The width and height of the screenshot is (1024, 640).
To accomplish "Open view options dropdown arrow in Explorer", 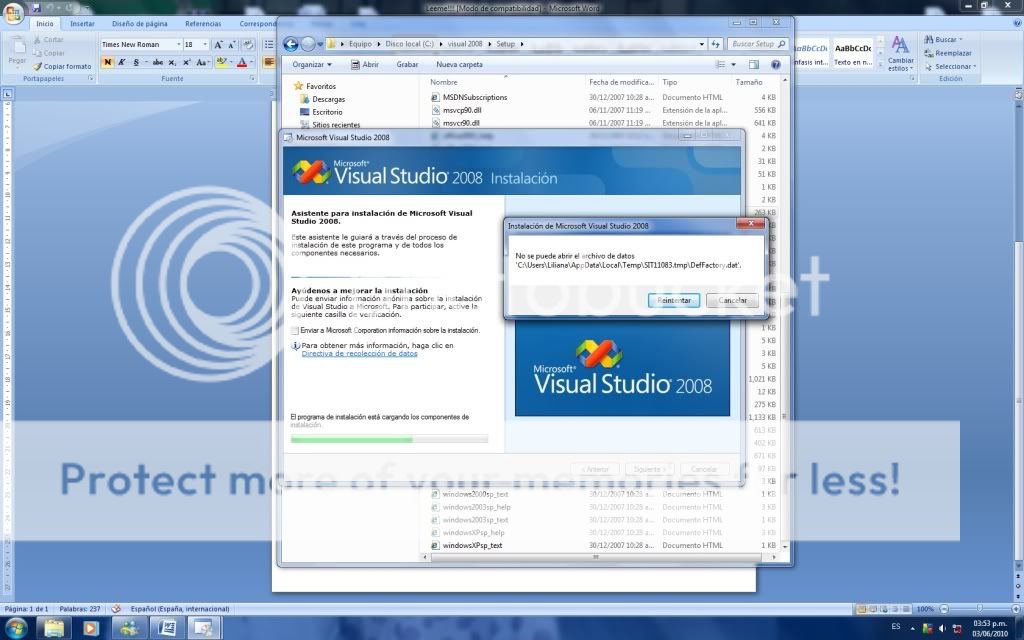I will [x=733, y=65].
